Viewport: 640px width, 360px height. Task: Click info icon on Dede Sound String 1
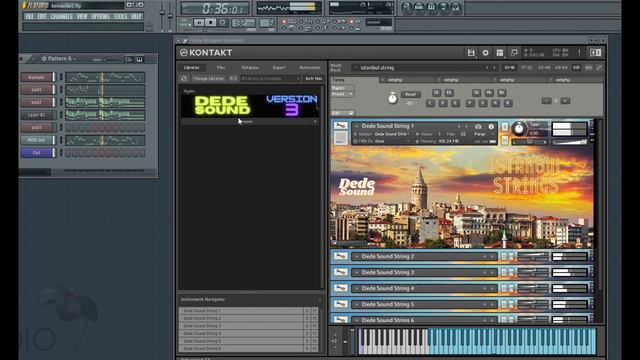click(491, 127)
